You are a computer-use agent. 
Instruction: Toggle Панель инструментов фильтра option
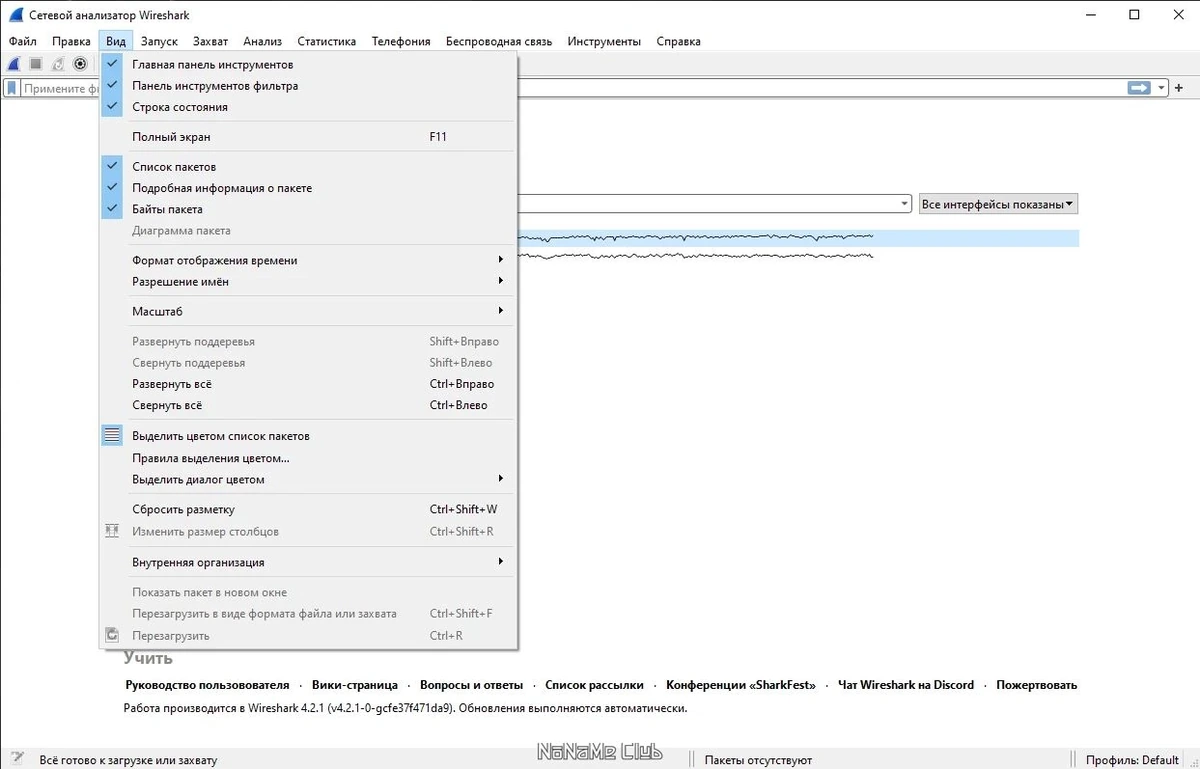(x=307, y=86)
